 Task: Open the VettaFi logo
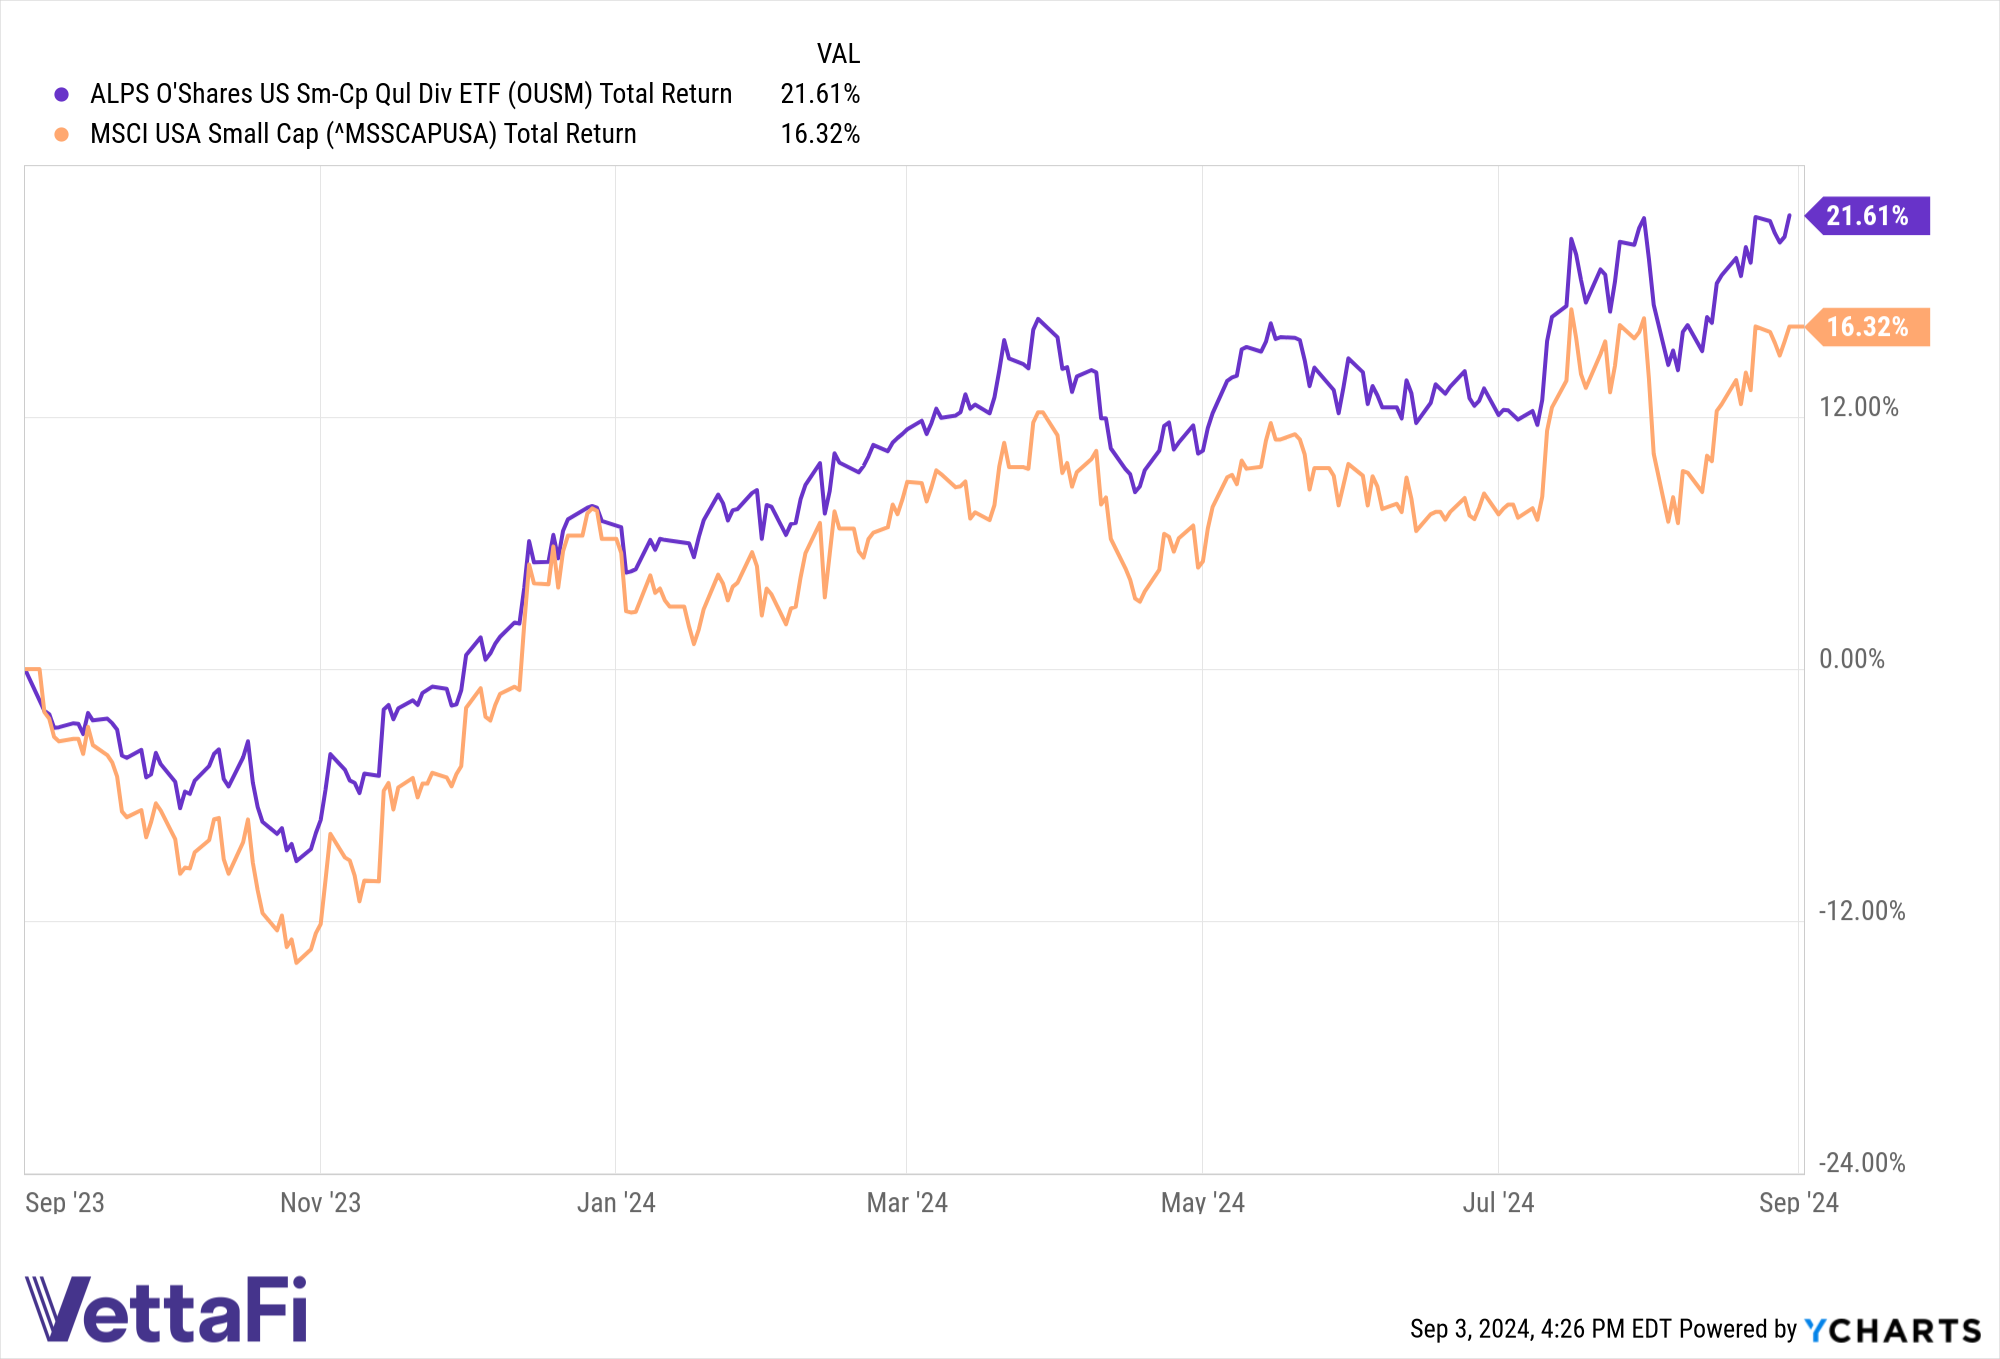tap(166, 1308)
